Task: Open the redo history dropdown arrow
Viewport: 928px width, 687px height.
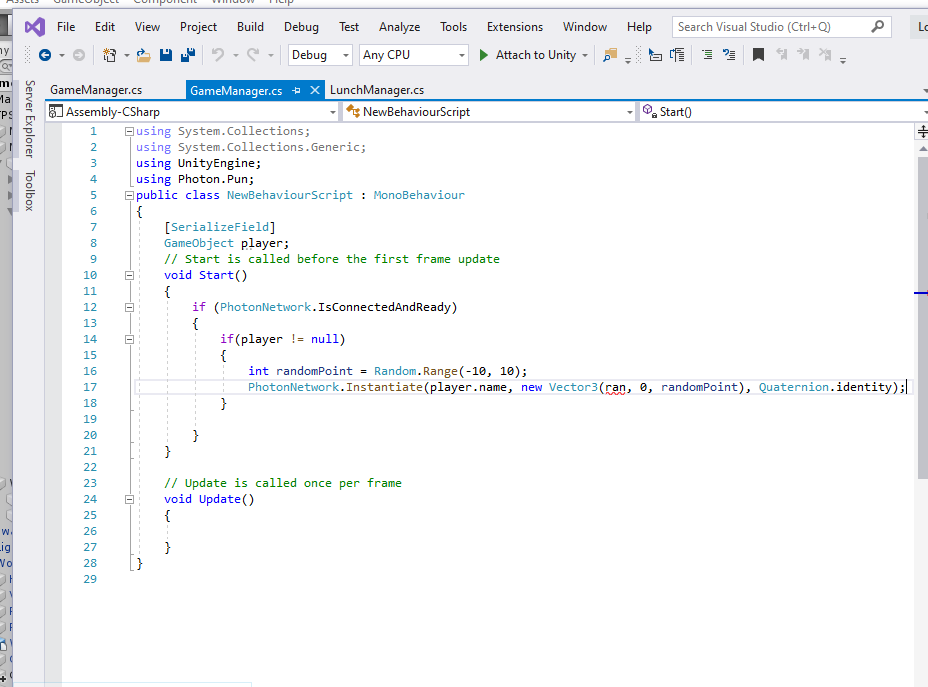Action: [270, 56]
